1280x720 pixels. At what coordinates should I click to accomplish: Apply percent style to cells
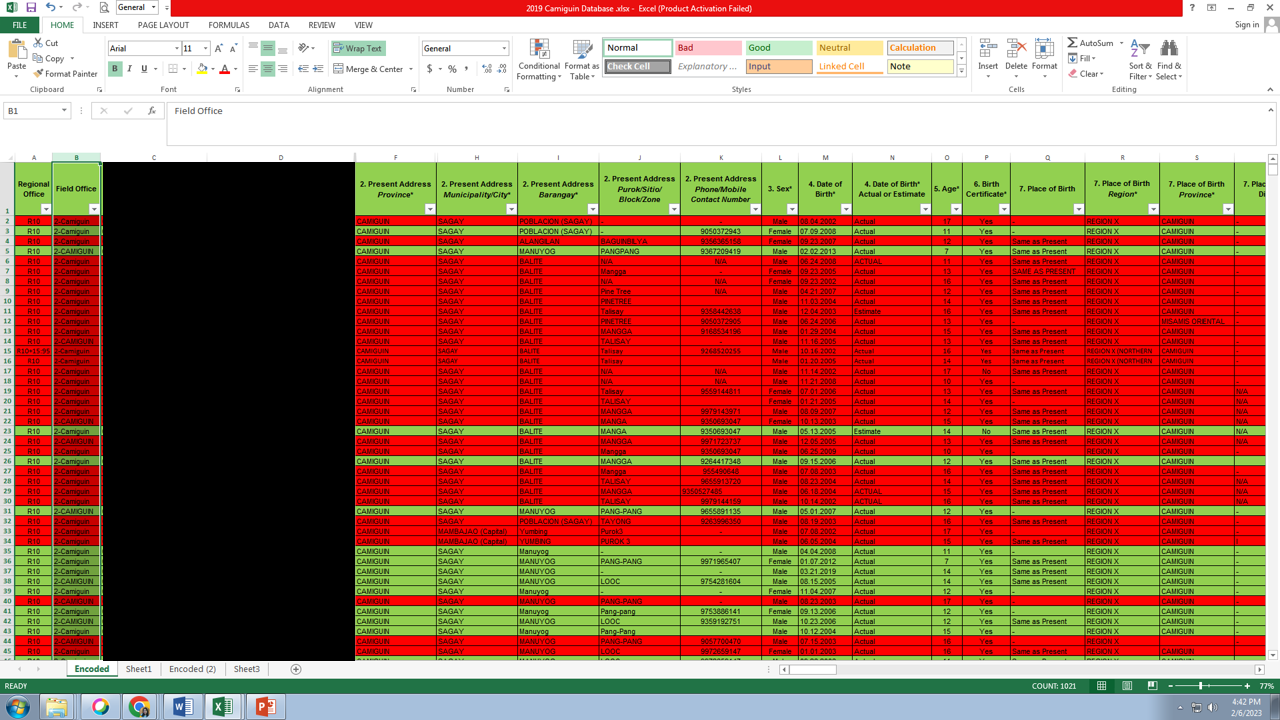452,69
